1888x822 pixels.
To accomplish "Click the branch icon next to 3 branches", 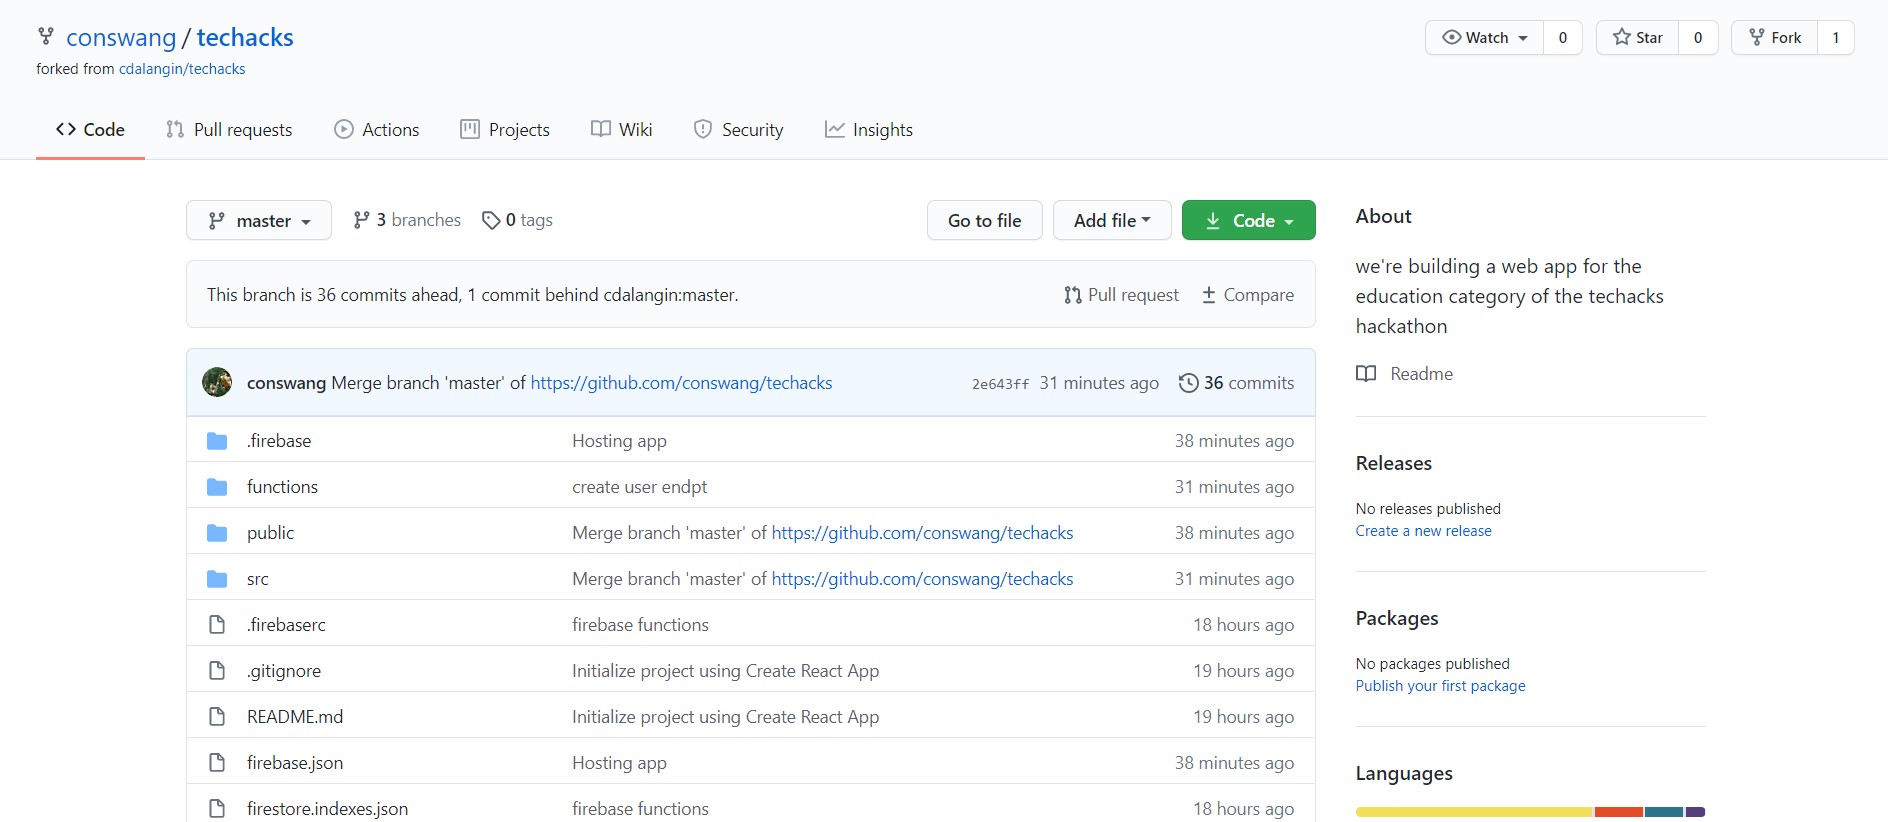I will pyautogui.click(x=361, y=220).
